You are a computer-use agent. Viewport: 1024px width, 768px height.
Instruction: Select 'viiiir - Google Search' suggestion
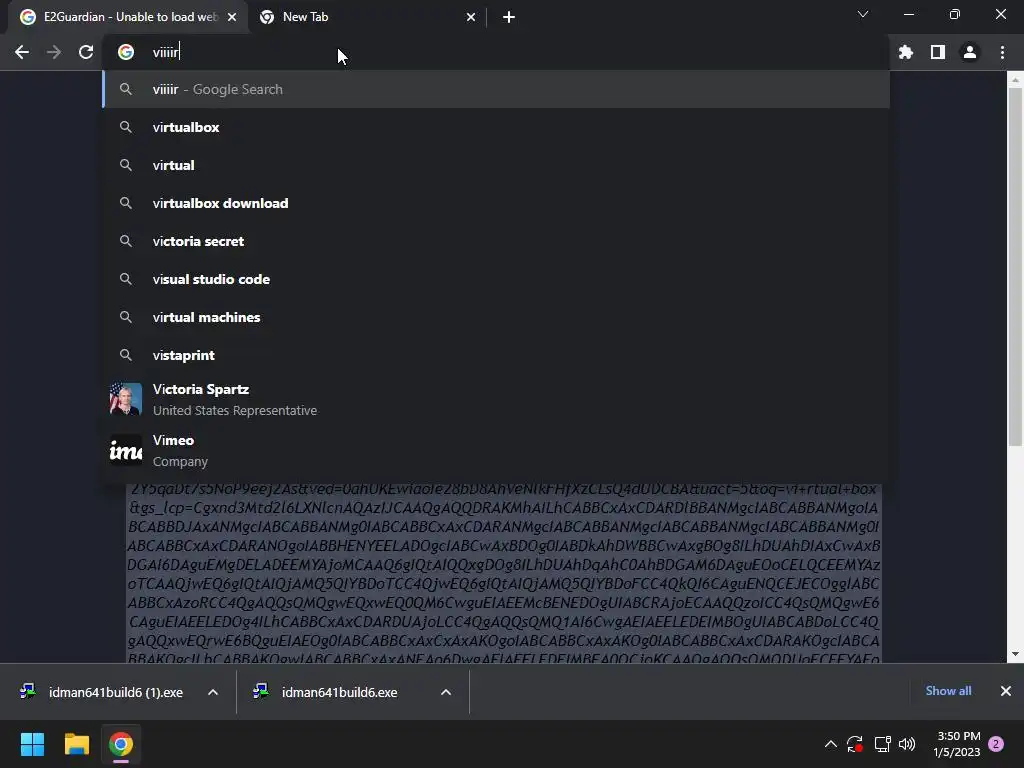(x=496, y=89)
